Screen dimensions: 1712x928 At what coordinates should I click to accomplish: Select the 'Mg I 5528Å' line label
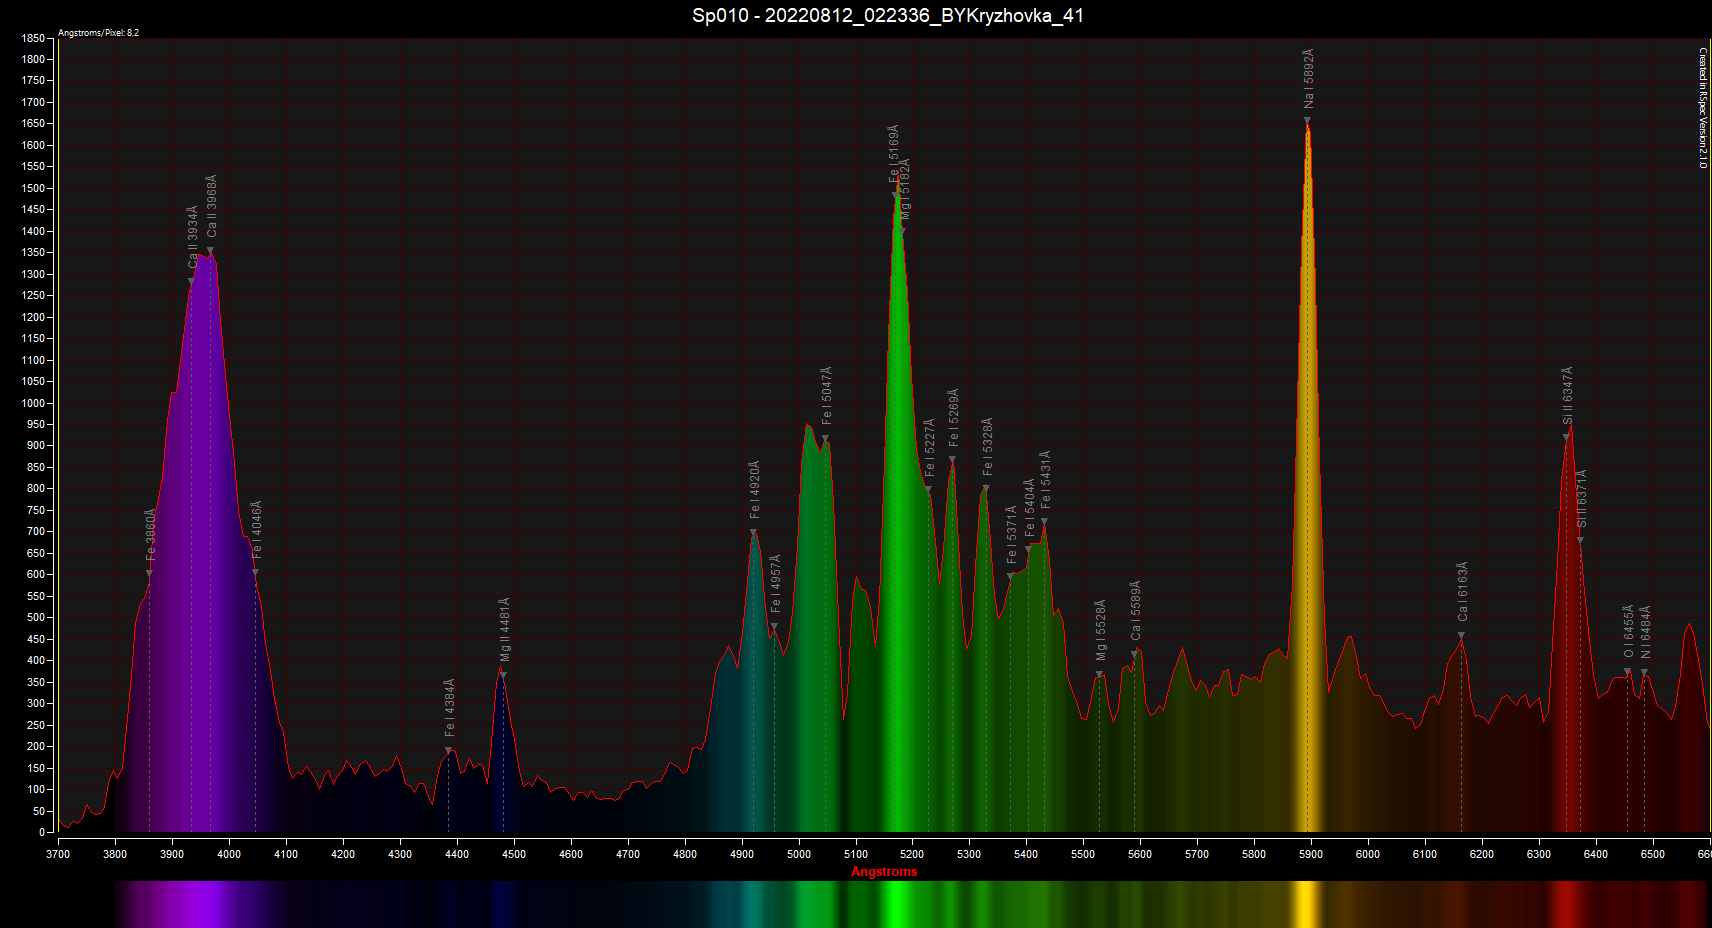[x=1101, y=630]
